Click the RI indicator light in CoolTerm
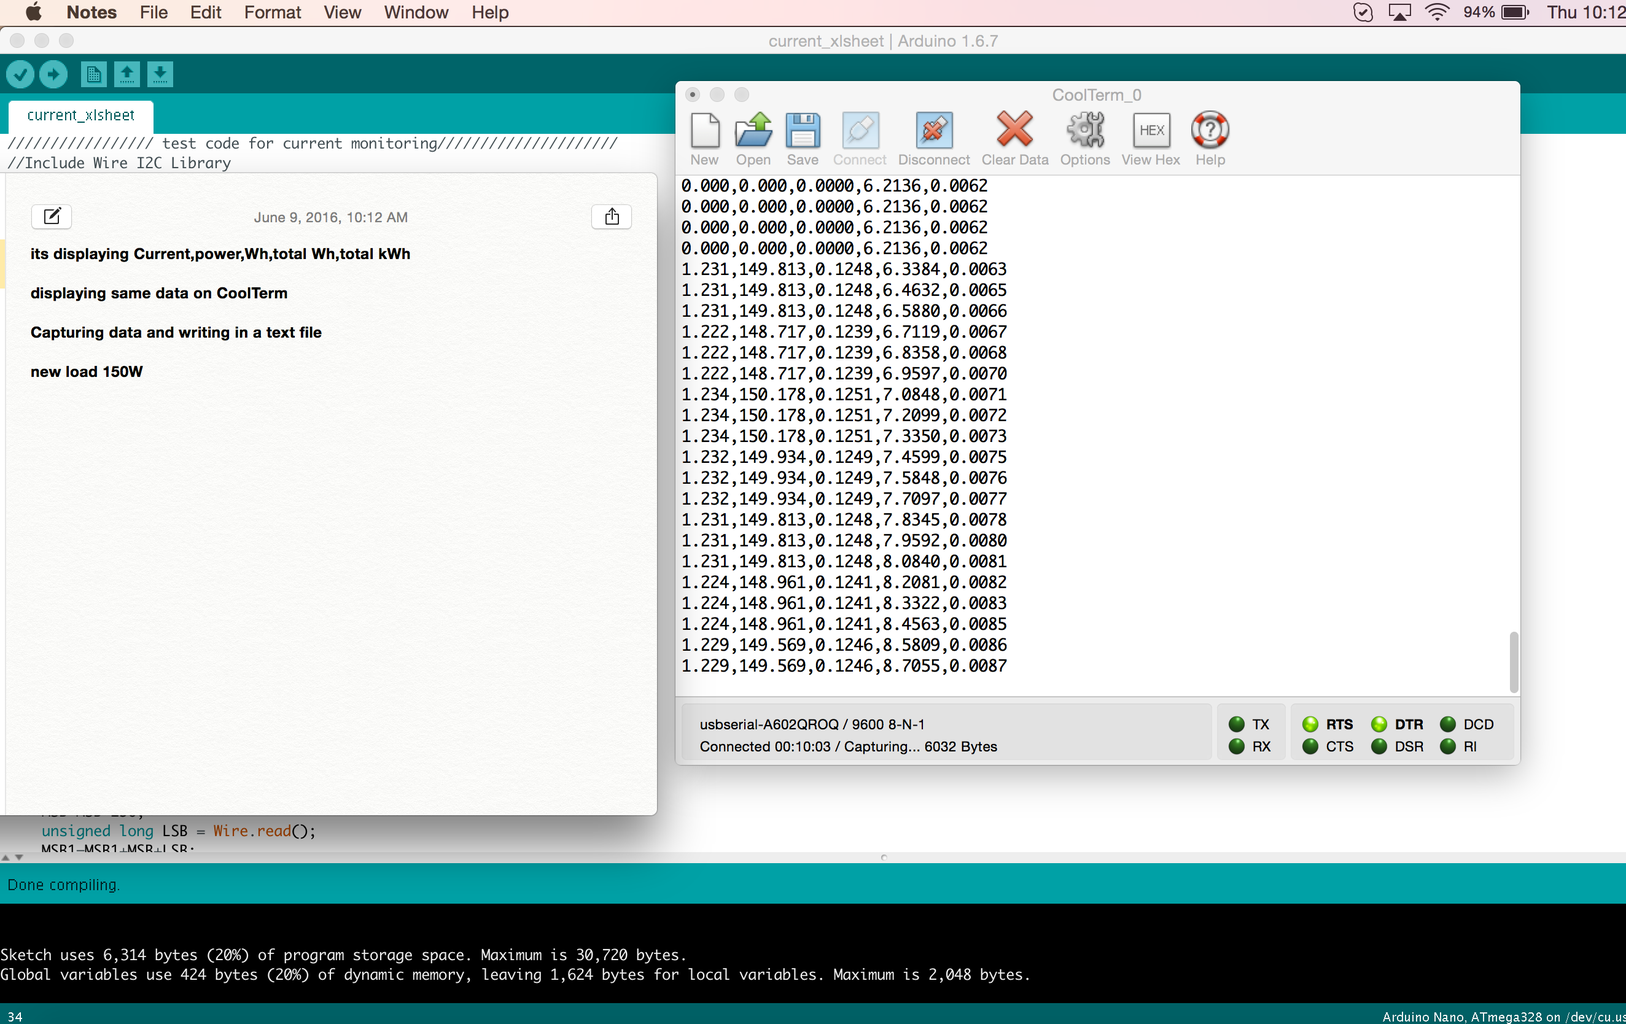The image size is (1626, 1024). (1448, 746)
